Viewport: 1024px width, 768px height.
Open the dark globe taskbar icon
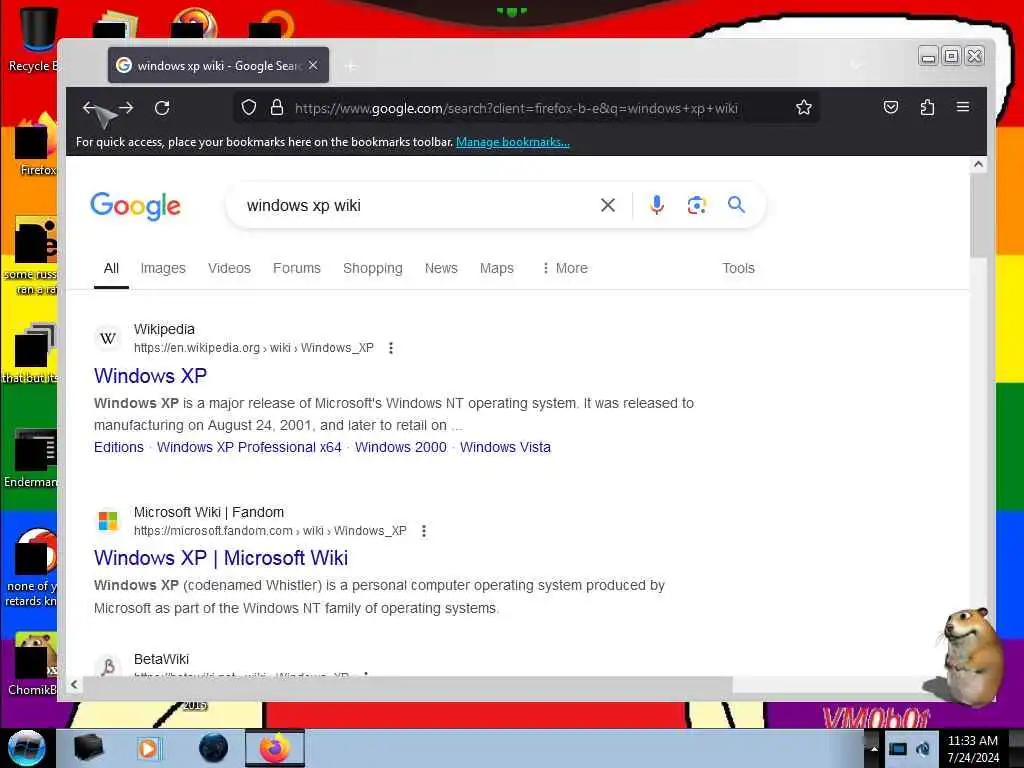(213, 748)
